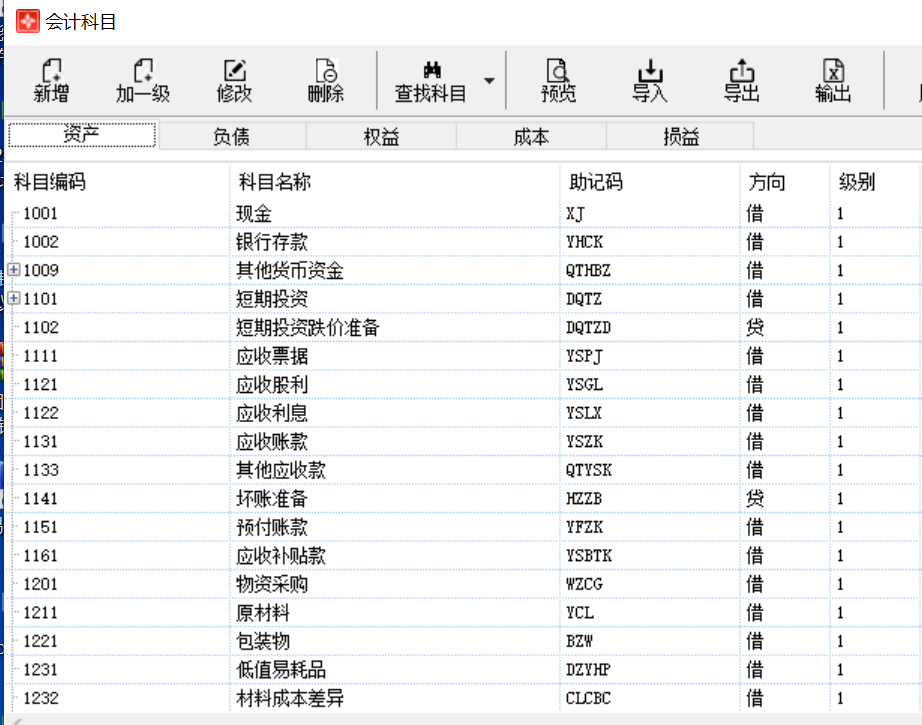
Task: Click the 删除 (Delete) toolbar icon
Action: 326,72
